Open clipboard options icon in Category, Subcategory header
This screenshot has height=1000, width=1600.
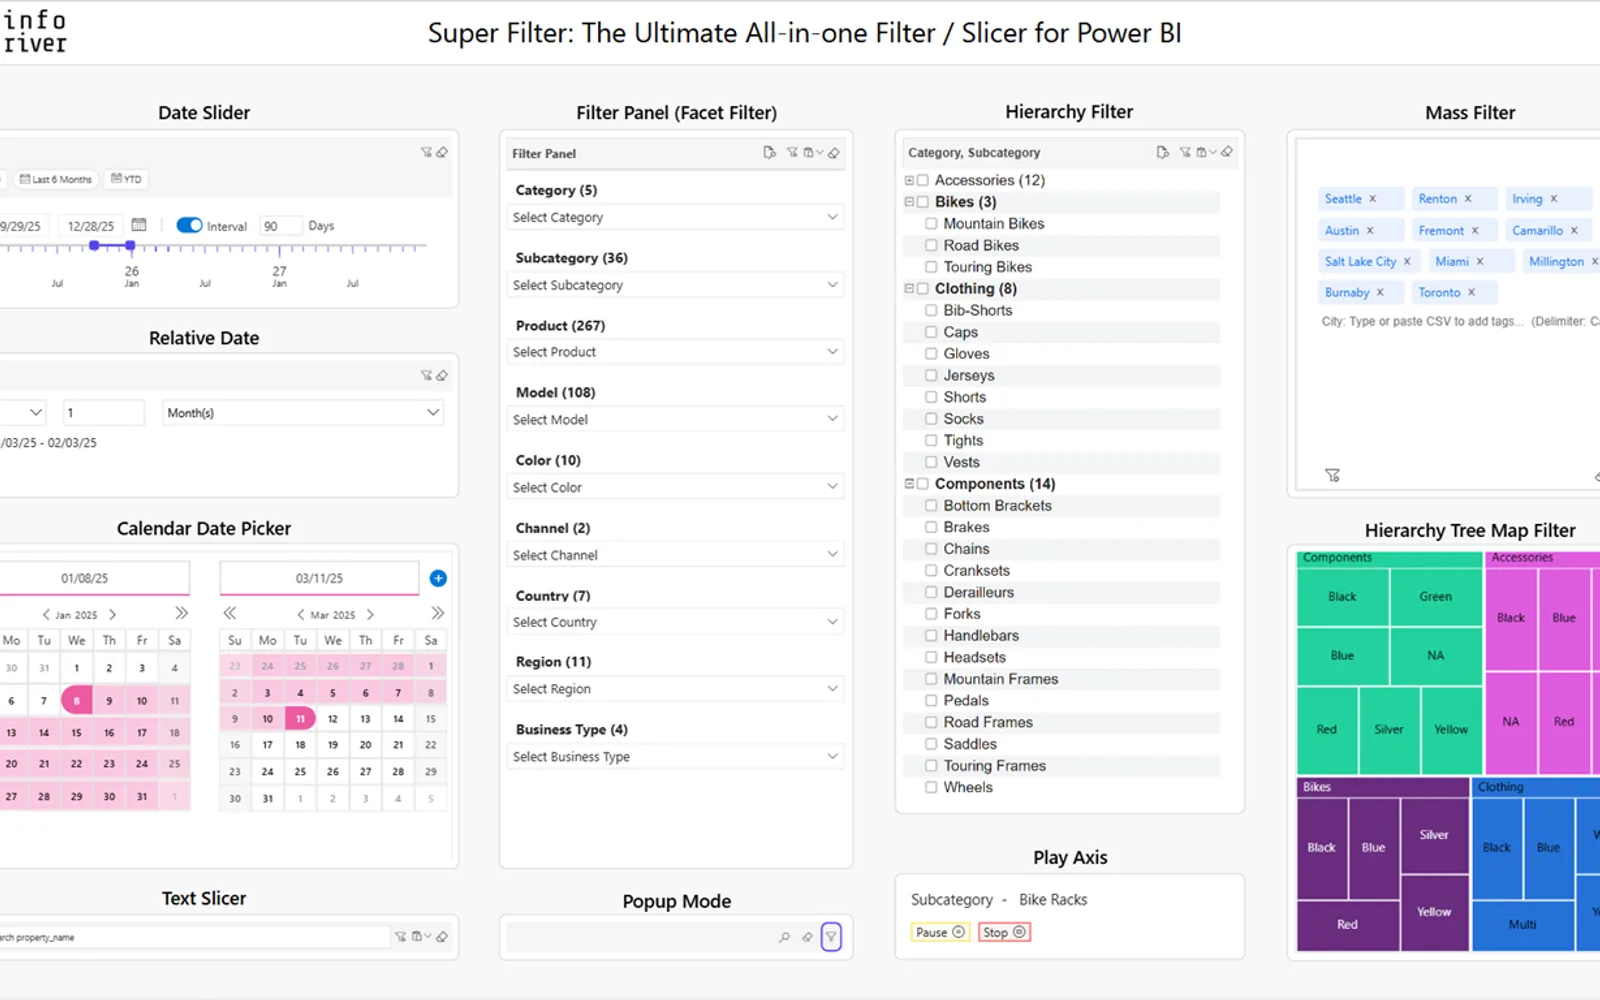(x=1205, y=152)
